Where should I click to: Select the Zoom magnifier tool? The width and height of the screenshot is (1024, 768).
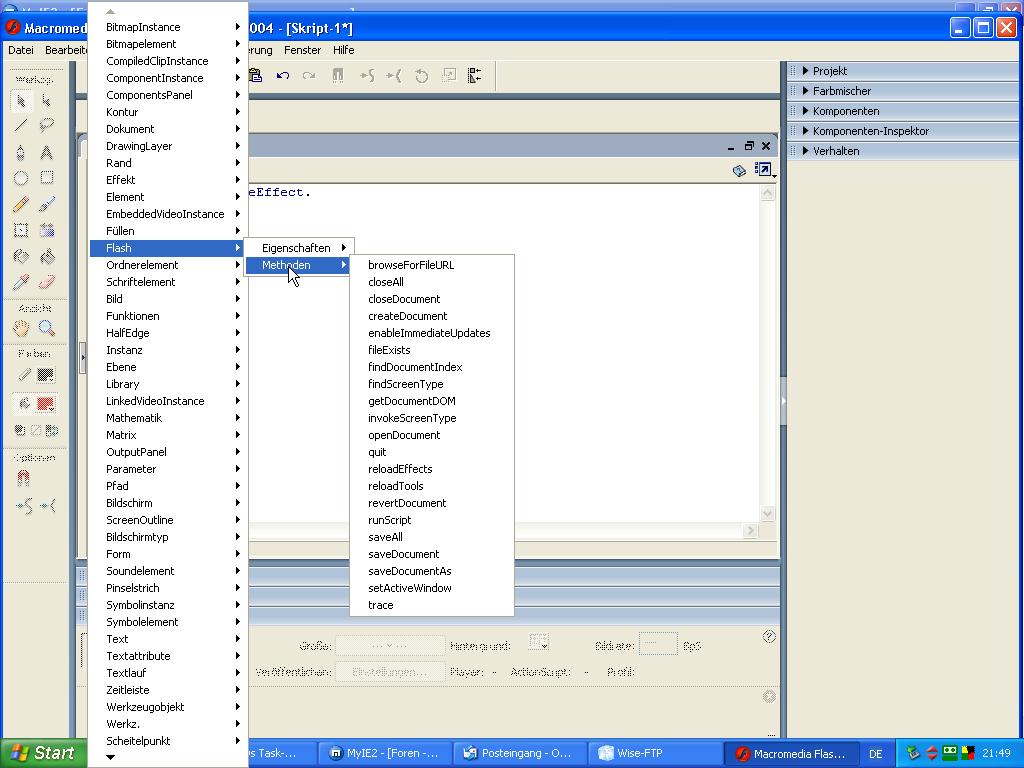(46, 328)
